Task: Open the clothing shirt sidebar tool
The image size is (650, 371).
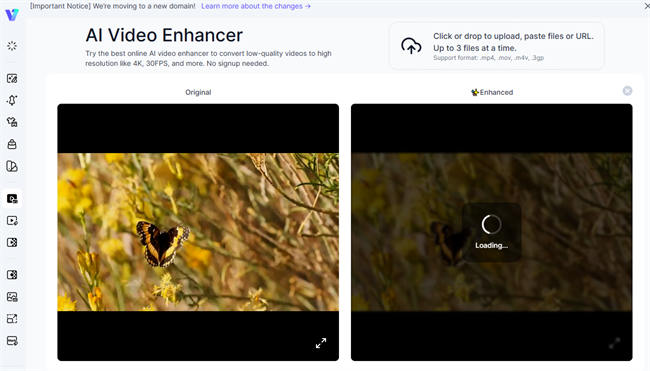Action: pos(12,122)
